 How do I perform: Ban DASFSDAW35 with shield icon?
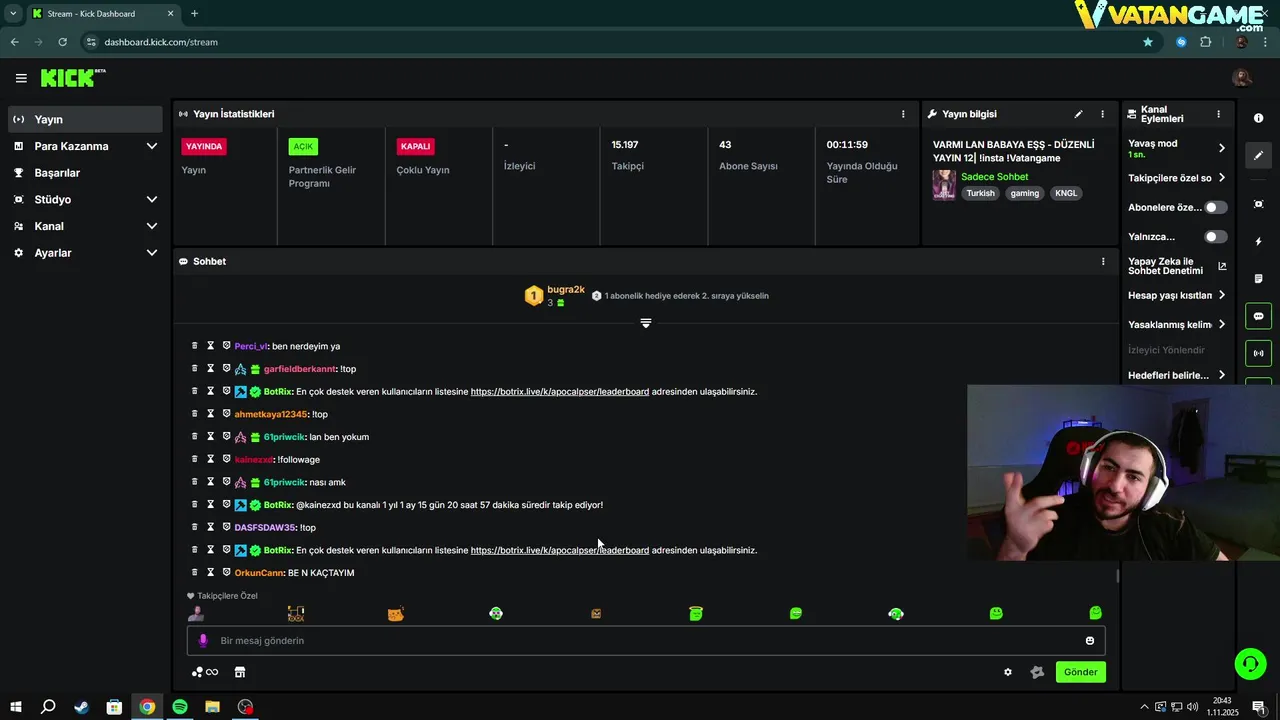[x=227, y=527]
